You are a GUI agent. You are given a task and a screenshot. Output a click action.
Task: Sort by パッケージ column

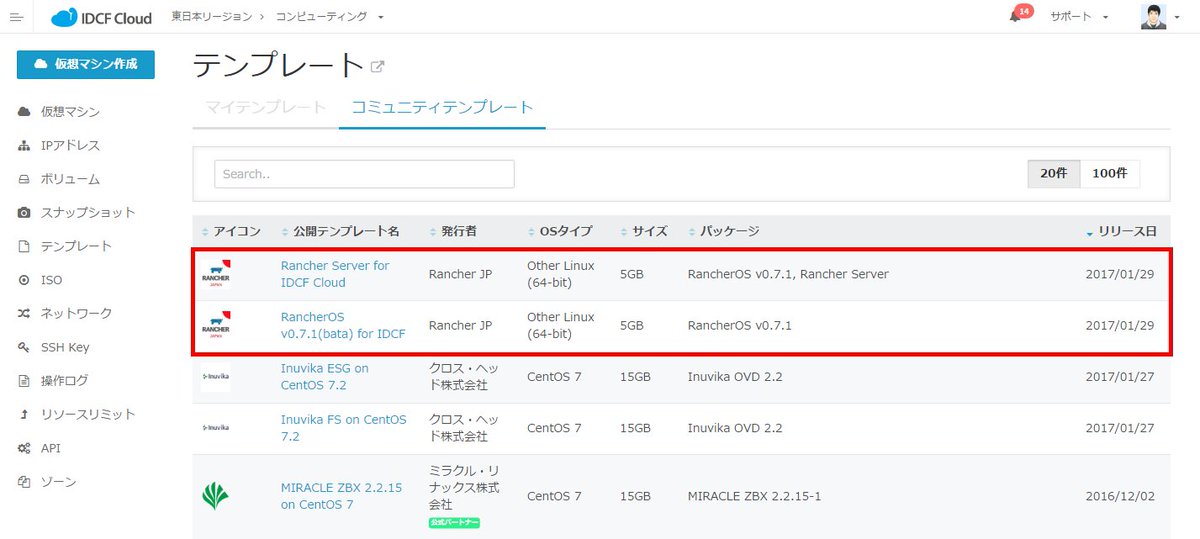point(724,232)
